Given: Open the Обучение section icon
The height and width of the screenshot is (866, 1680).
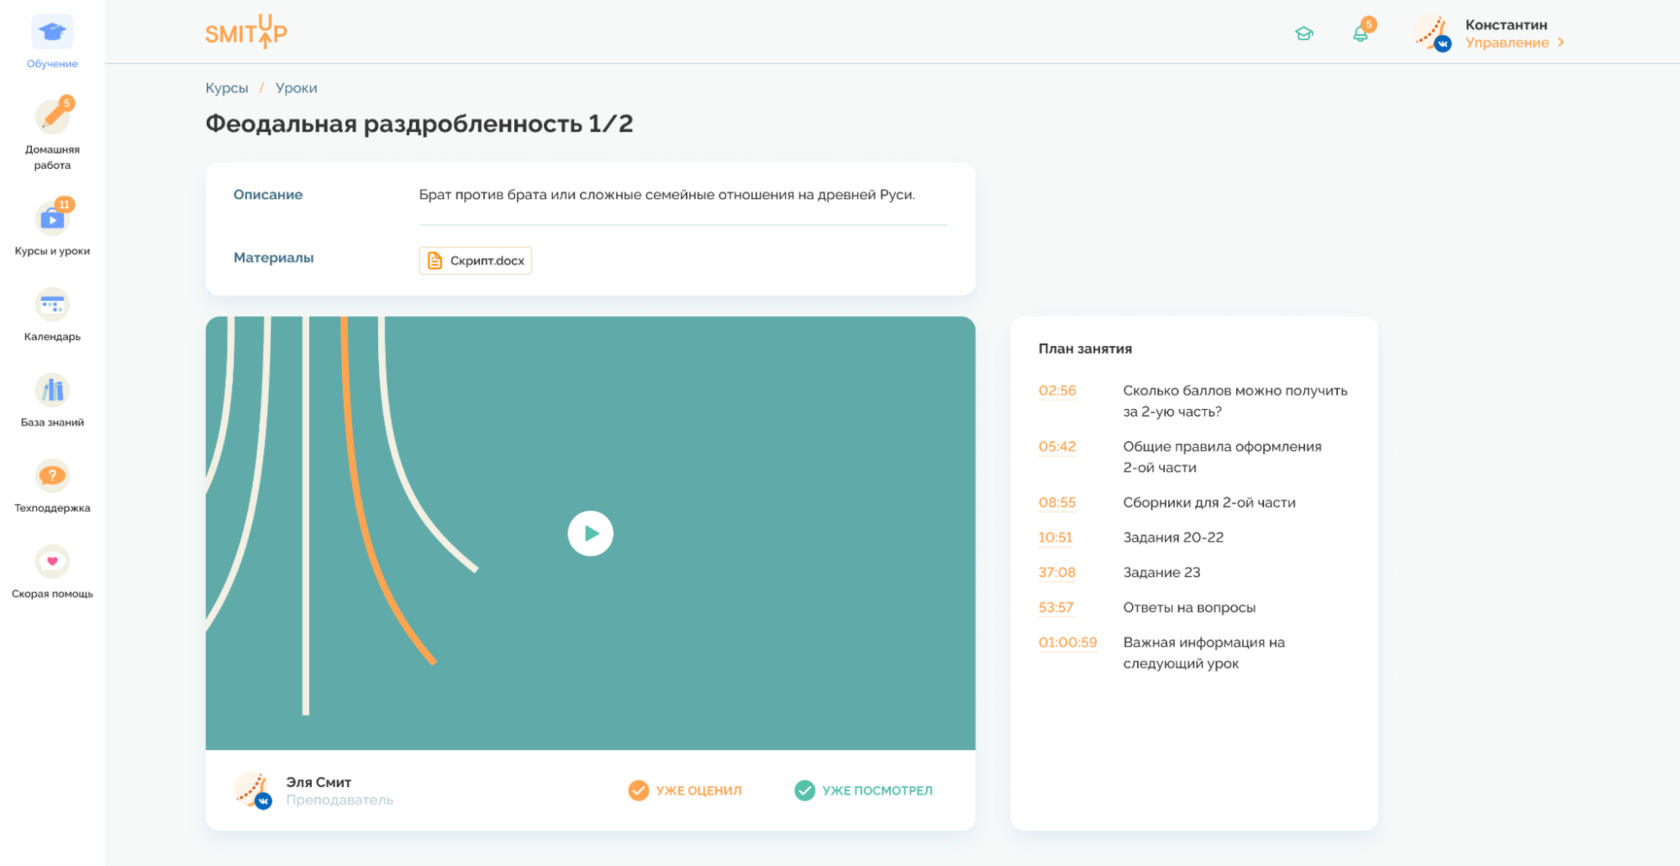Looking at the screenshot, I should coord(52,32).
